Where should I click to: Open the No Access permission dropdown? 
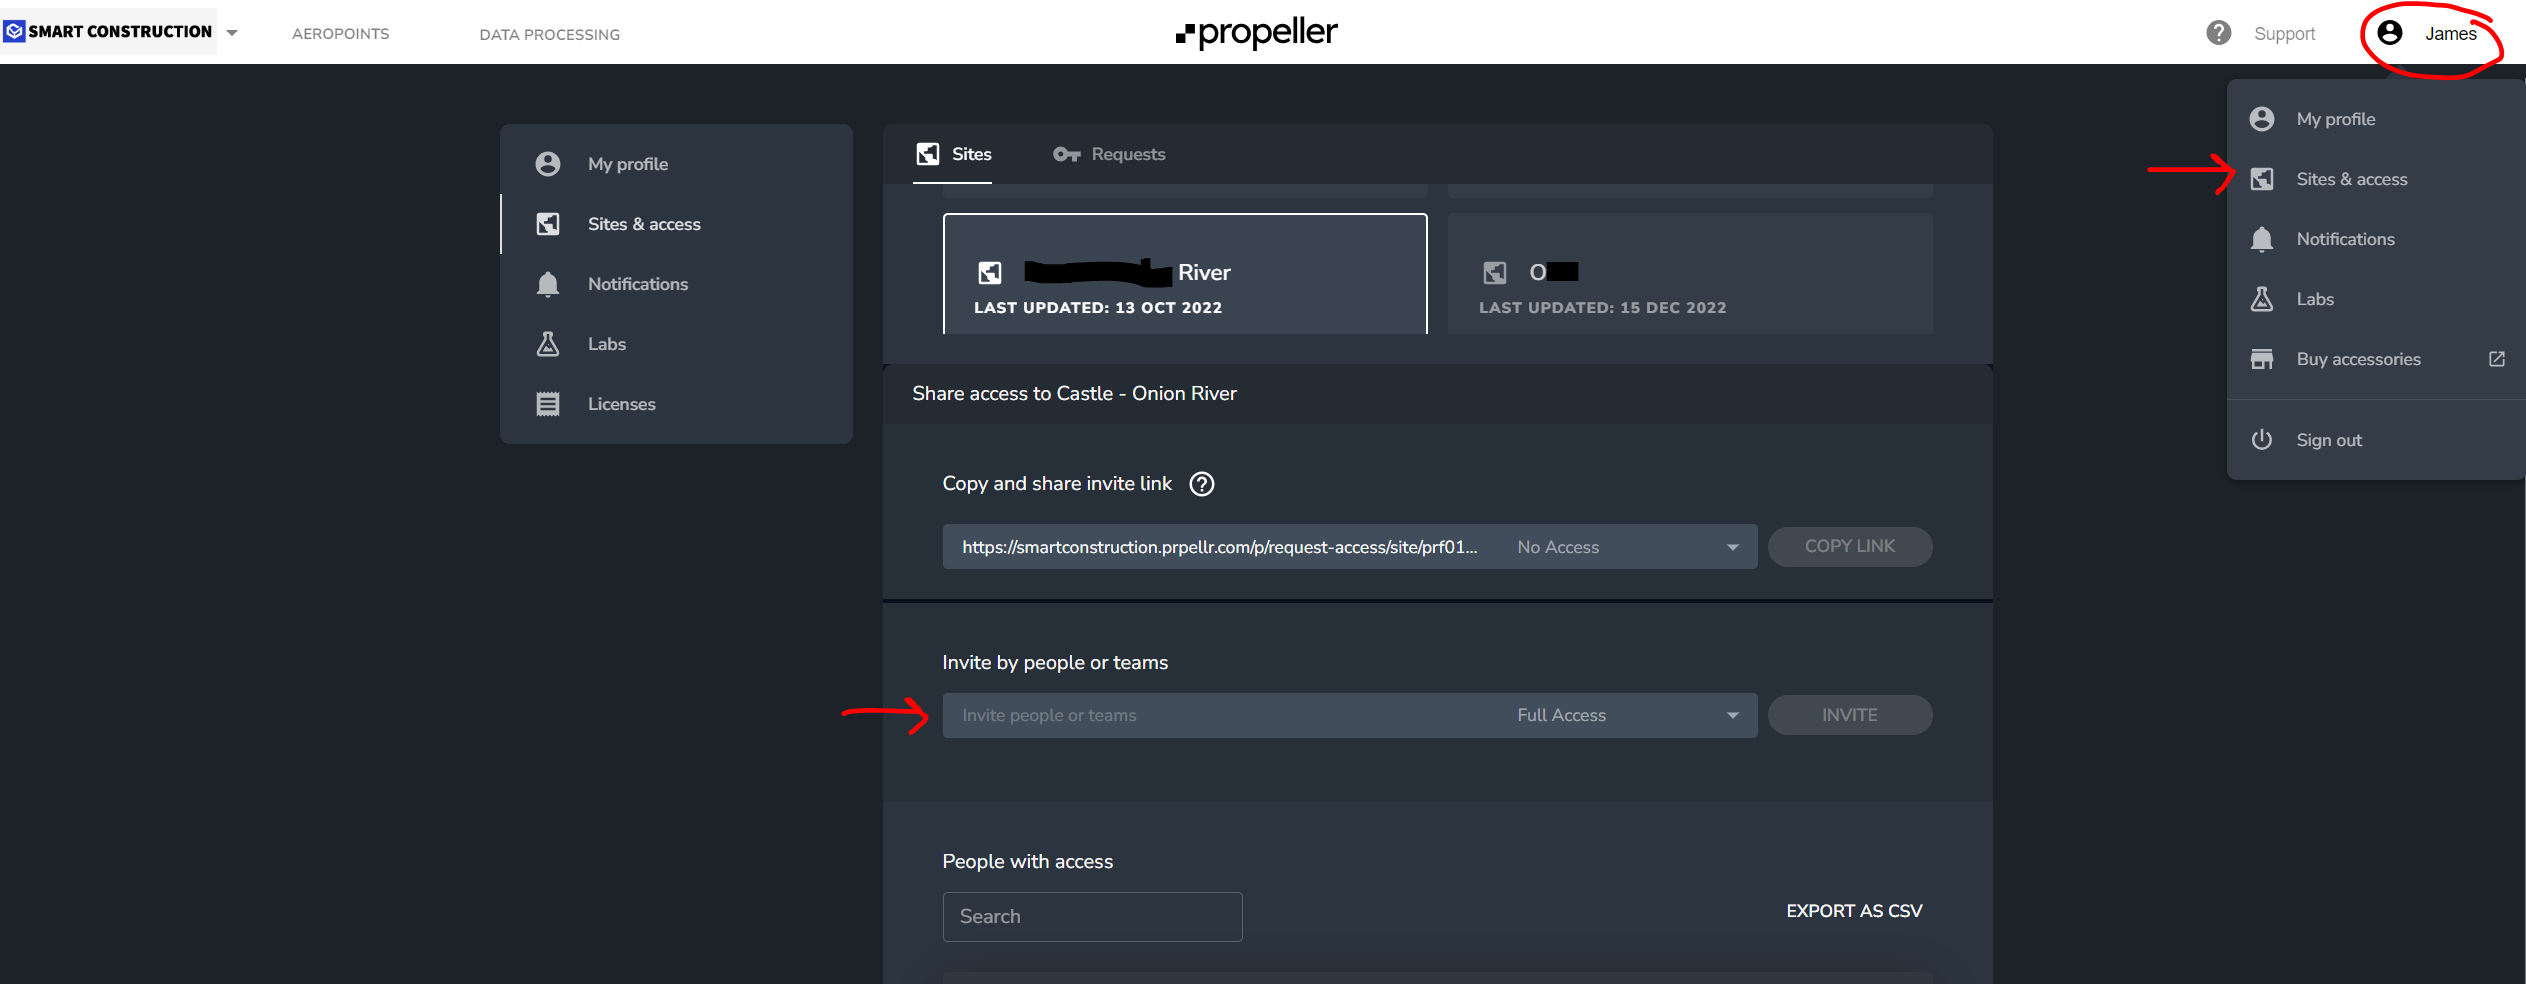point(1628,547)
